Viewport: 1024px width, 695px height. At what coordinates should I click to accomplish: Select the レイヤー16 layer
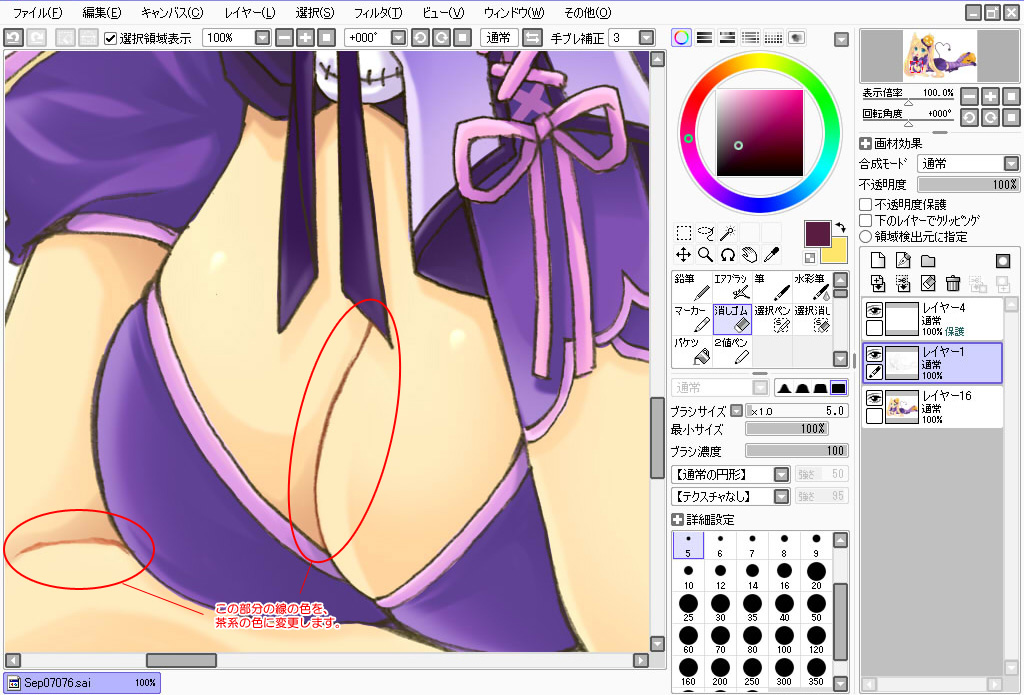coord(933,406)
